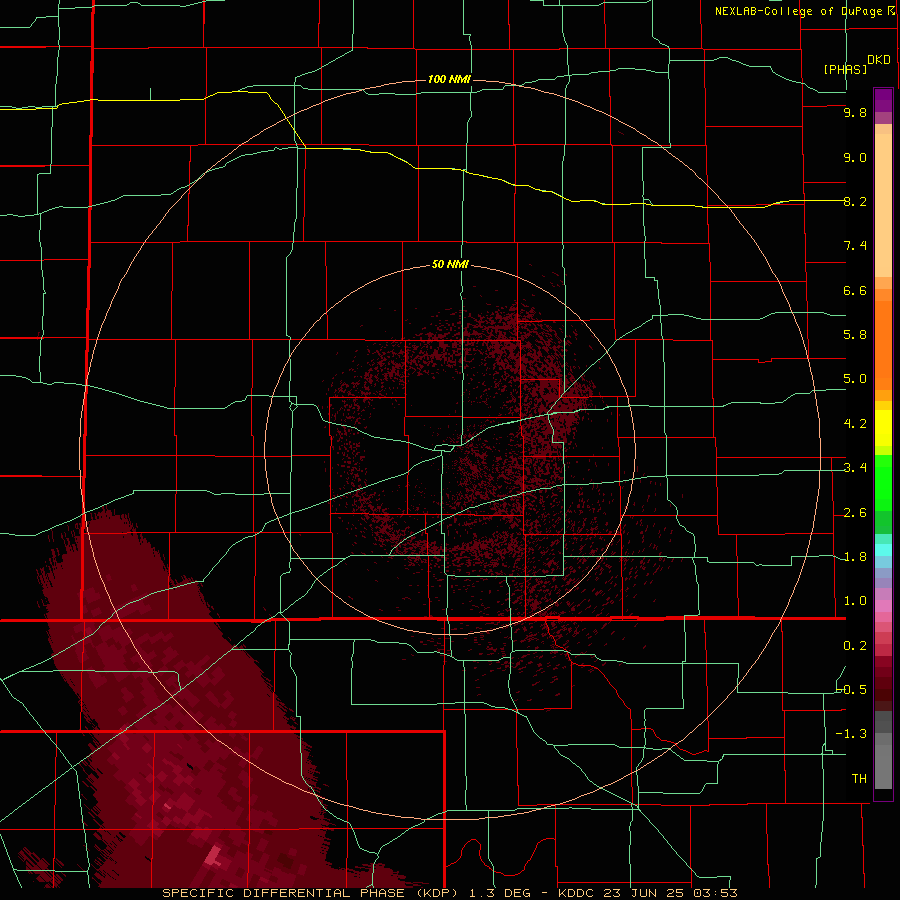The image size is (900, 900).
Task: Click the yellow segment of the color bar
Action: (x=883, y=428)
